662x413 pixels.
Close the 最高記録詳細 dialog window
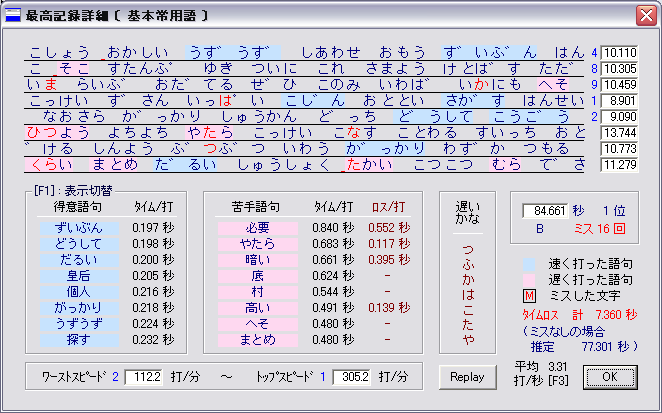(x=645, y=15)
